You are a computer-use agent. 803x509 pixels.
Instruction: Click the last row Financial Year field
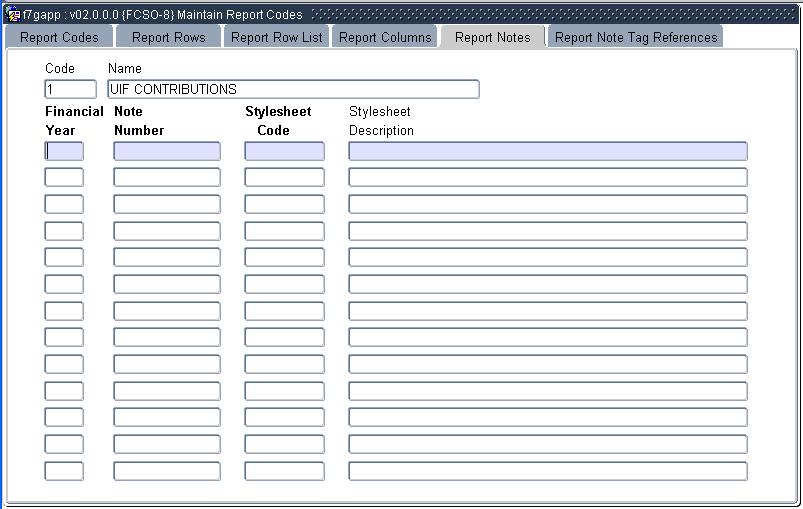point(64,471)
